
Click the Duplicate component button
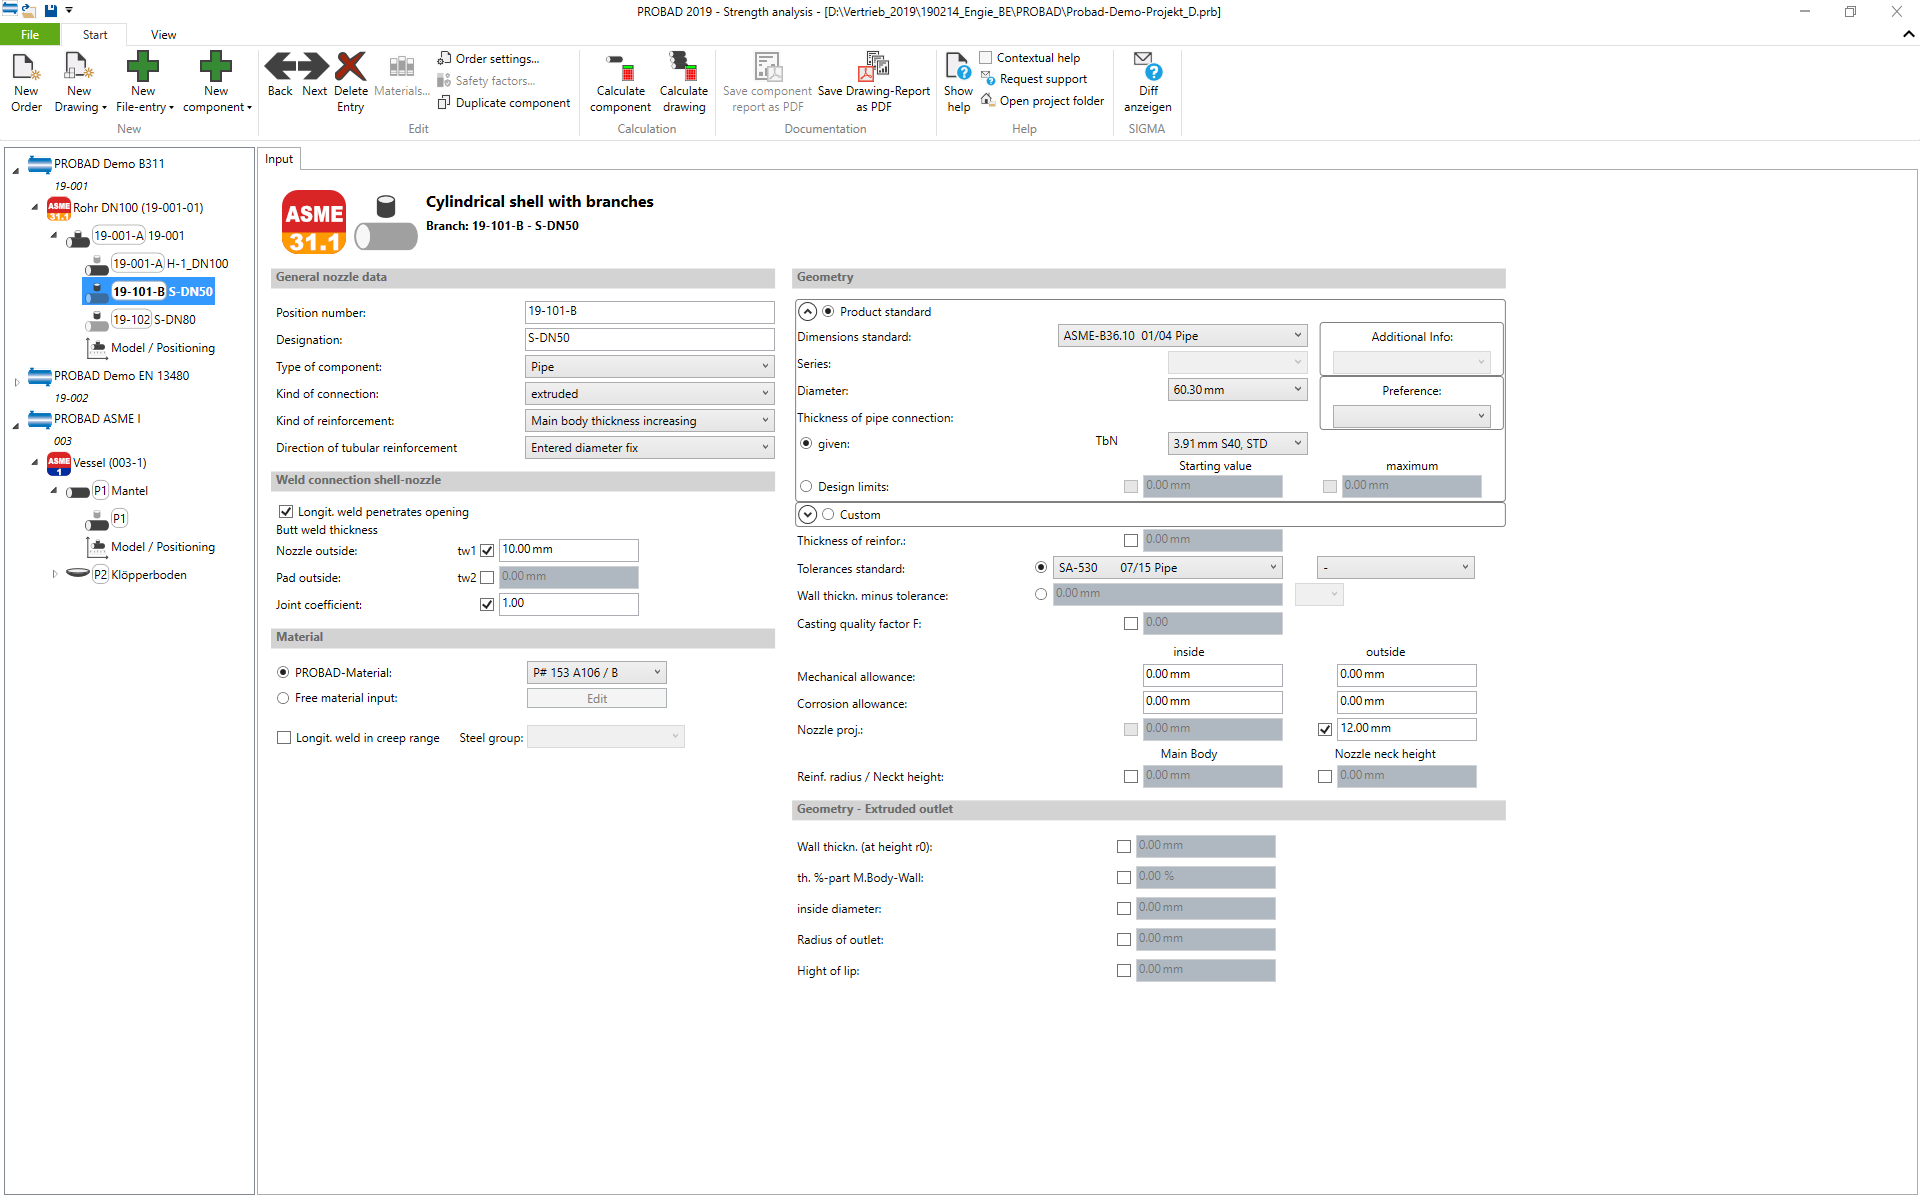click(504, 102)
